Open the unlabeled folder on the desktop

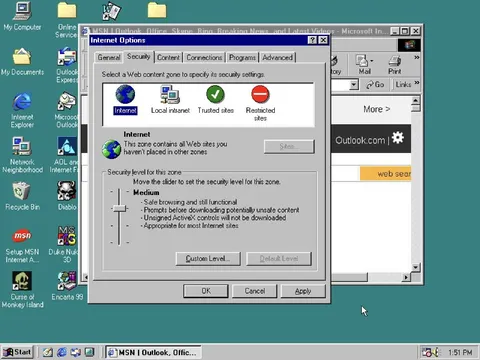(157, 10)
